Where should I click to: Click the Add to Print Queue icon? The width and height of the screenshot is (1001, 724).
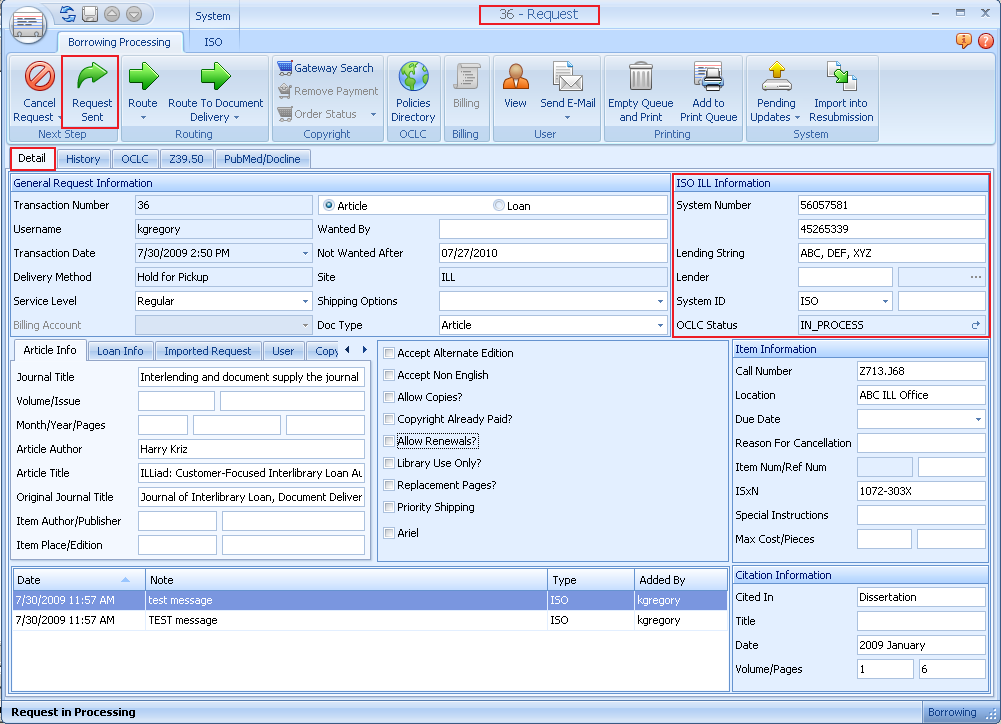click(708, 78)
